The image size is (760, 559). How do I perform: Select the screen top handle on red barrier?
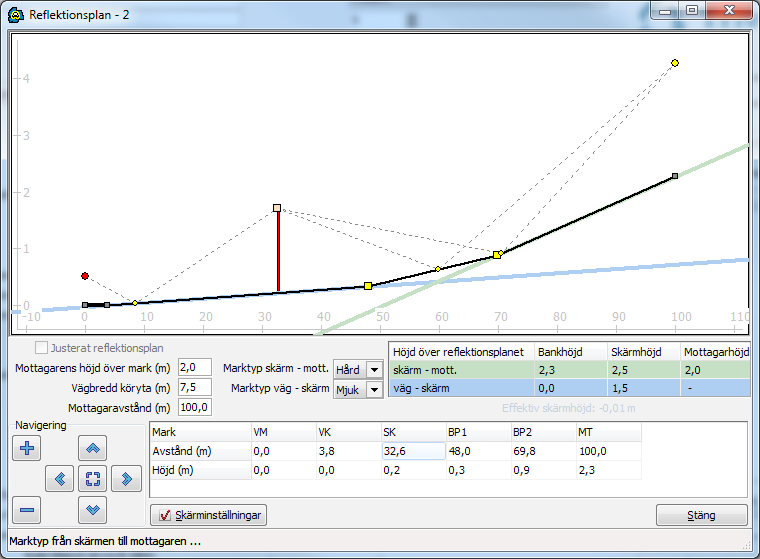277,208
